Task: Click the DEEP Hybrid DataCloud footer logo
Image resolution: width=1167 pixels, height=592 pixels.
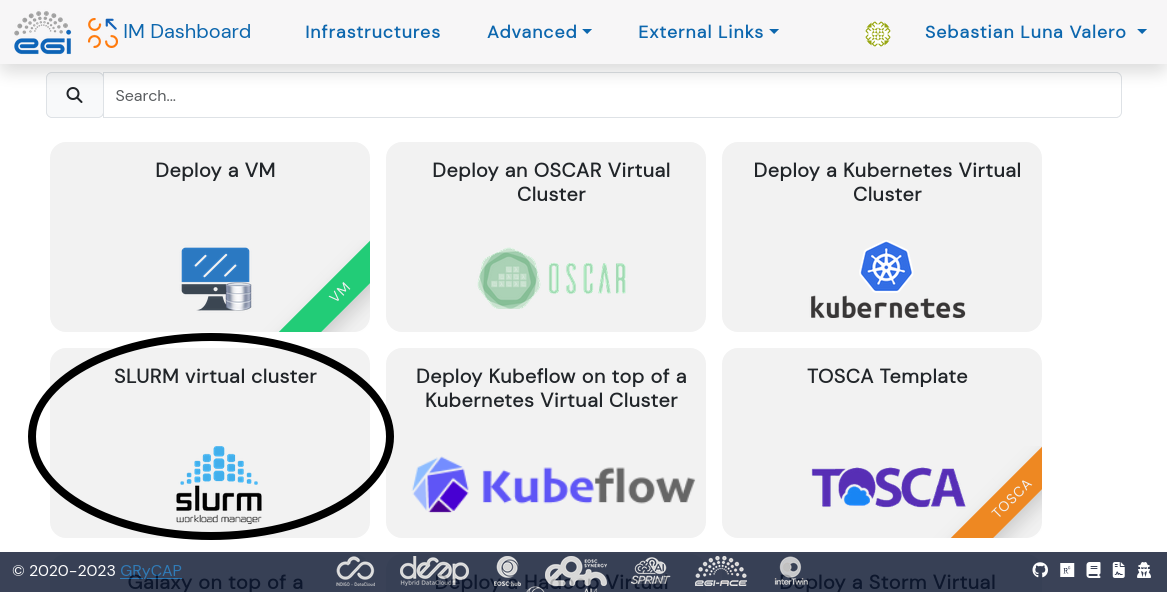Action: click(x=435, y=571)
